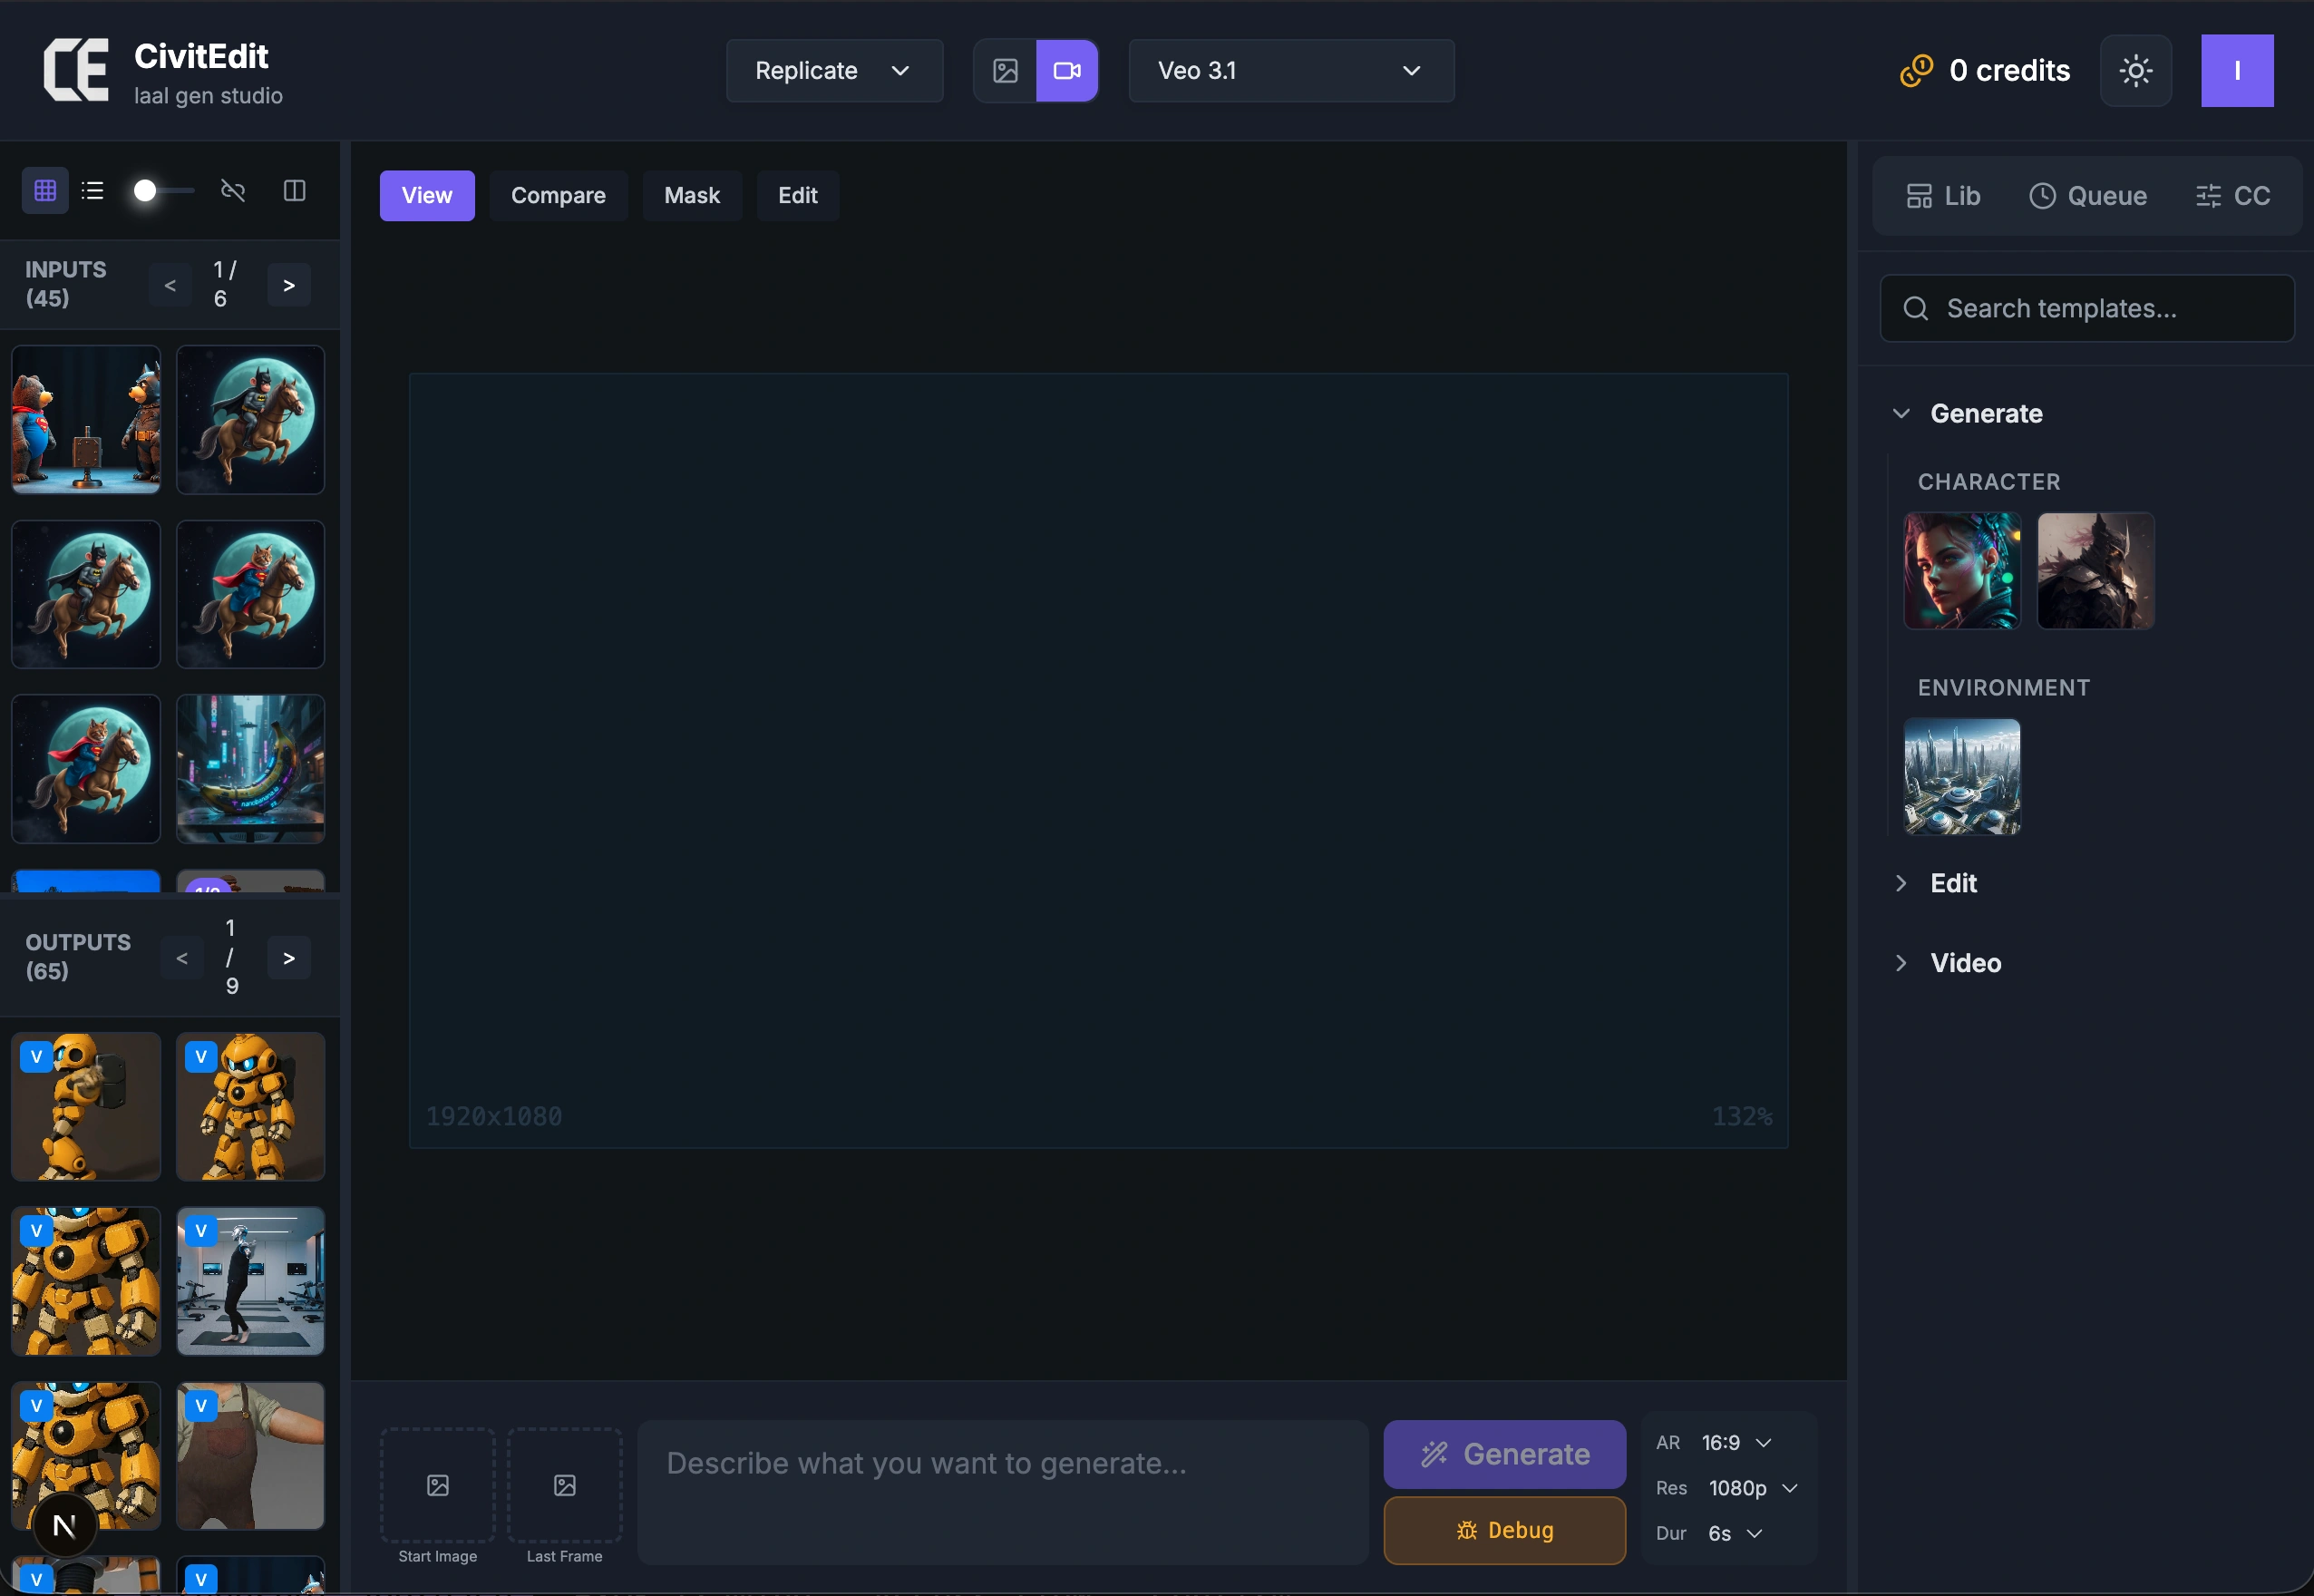Click the theme brightness icon near credits
This screenshot has width=2314, height=1596.
(2136, 70)
